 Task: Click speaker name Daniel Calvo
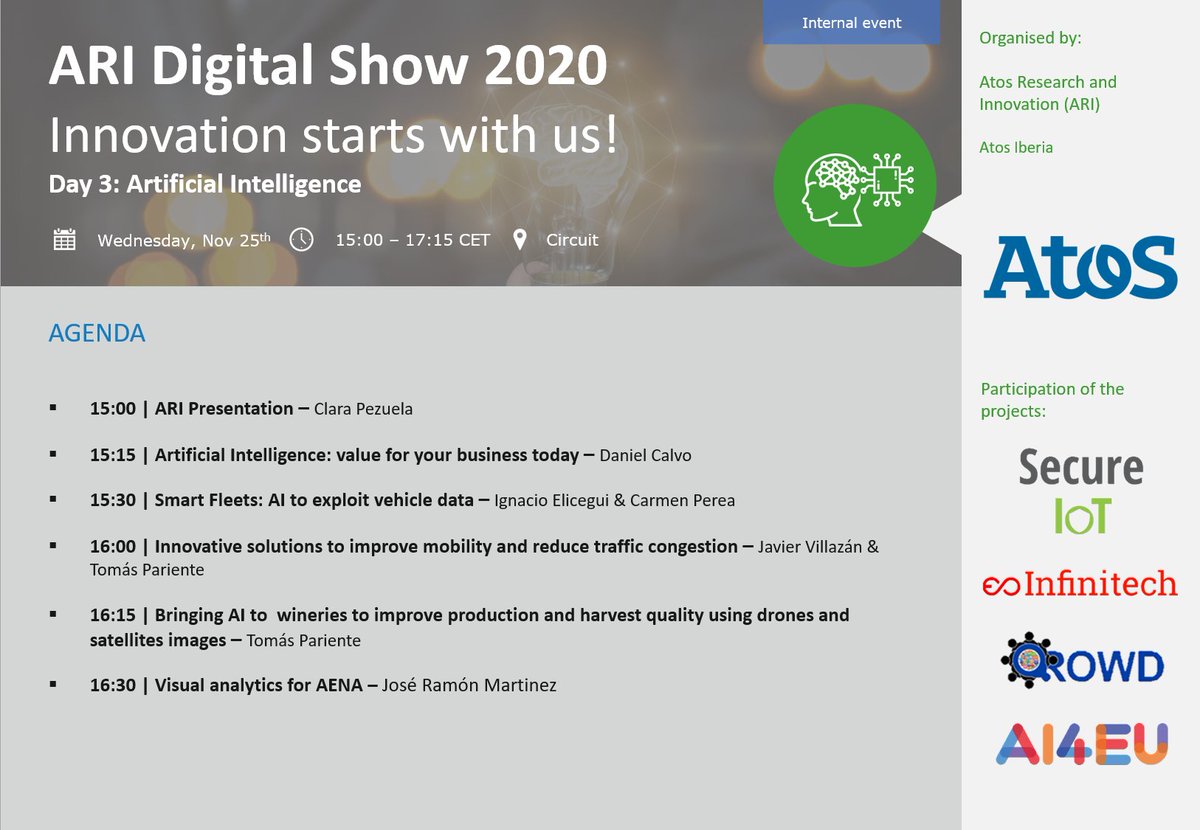(645, 456)
